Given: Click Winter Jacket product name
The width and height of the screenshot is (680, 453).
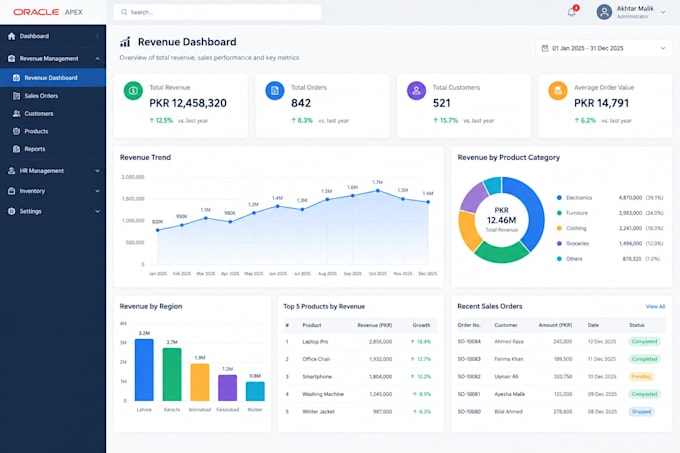Looking at the screenshot, I should 318,411.
